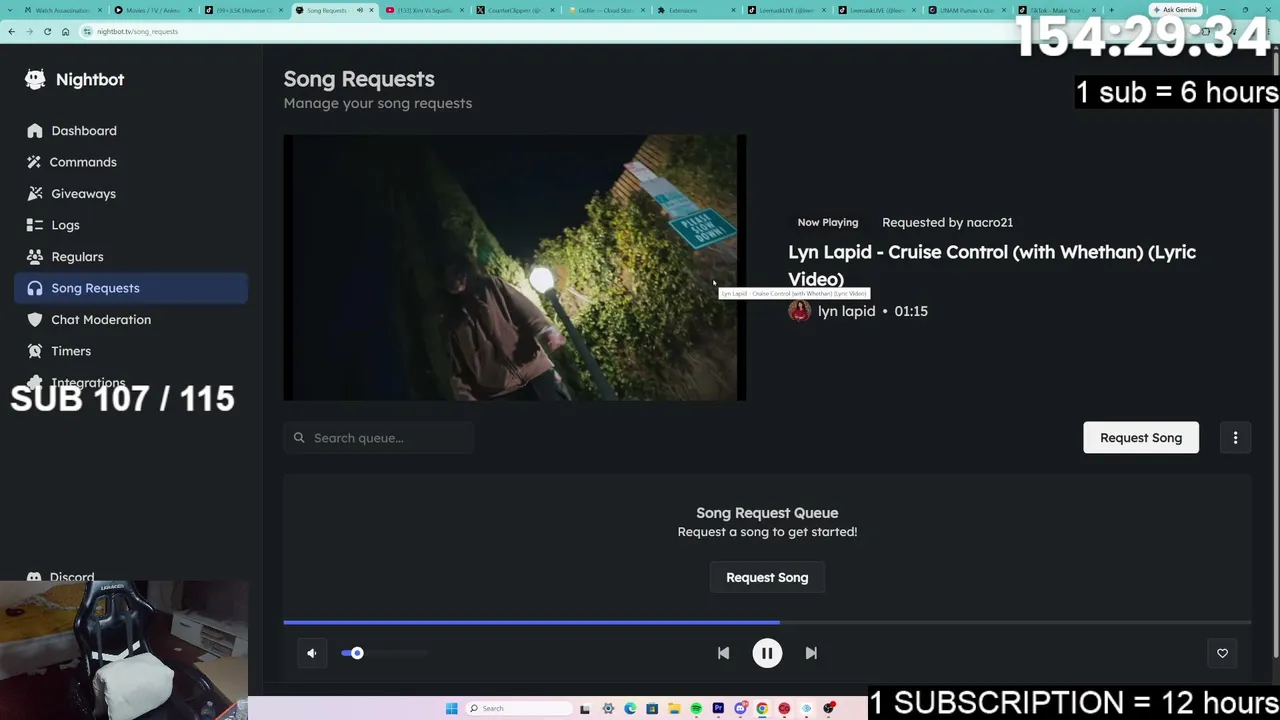Open Spotify from the taskbar
Image resolution: width=1280 pixels, height=720 pixels.
coord(696,709)
